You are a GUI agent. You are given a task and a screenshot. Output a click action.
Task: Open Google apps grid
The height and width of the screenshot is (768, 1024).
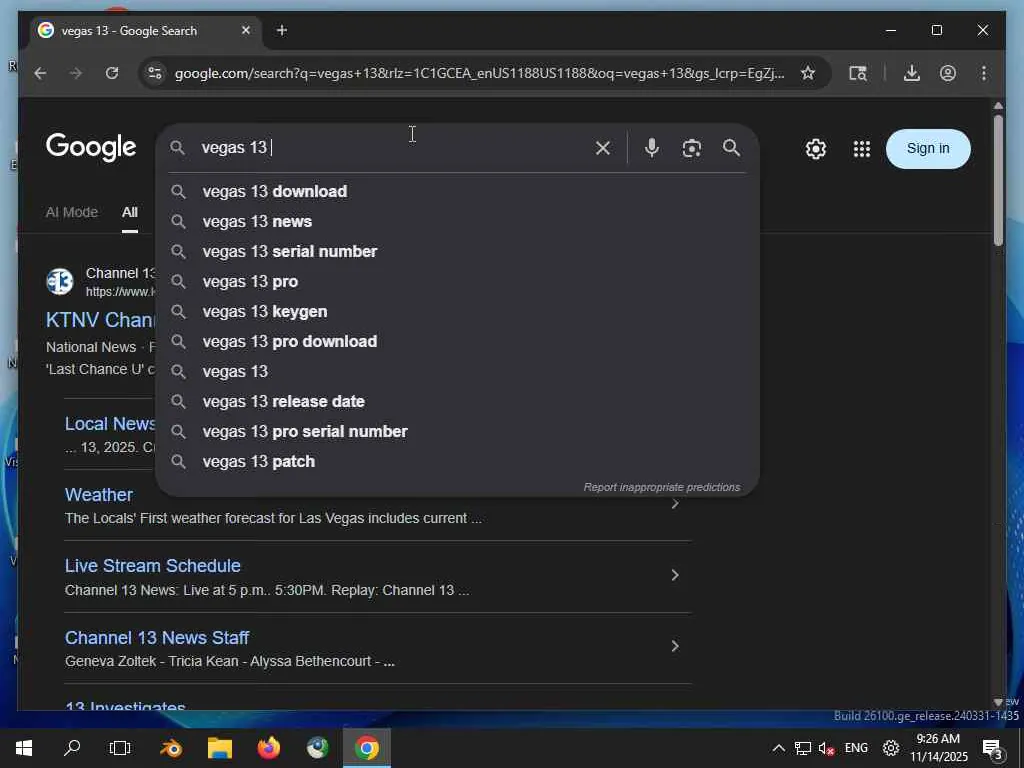(x=861, y=149)
